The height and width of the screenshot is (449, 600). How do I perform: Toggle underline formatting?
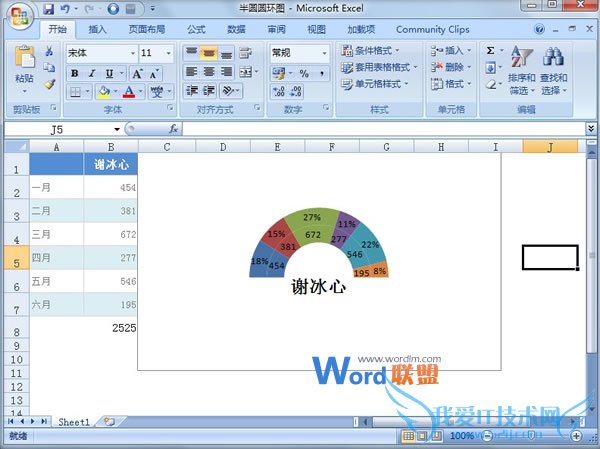point(109,73)
